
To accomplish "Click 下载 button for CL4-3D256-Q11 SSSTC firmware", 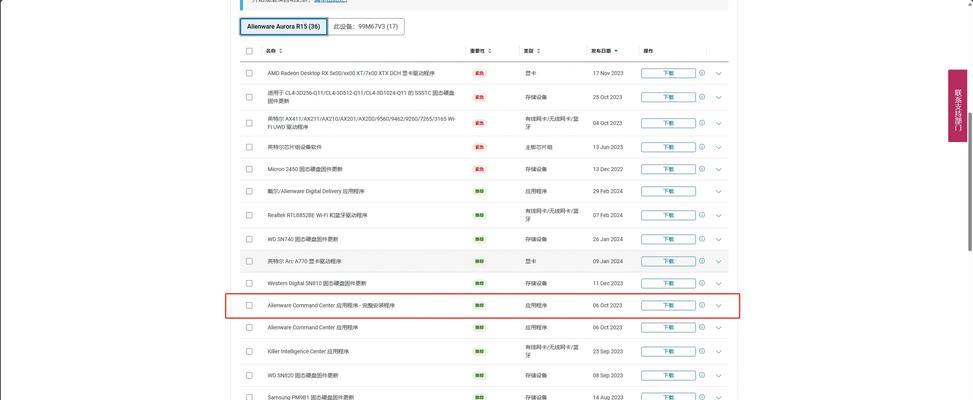I will 668,97.
